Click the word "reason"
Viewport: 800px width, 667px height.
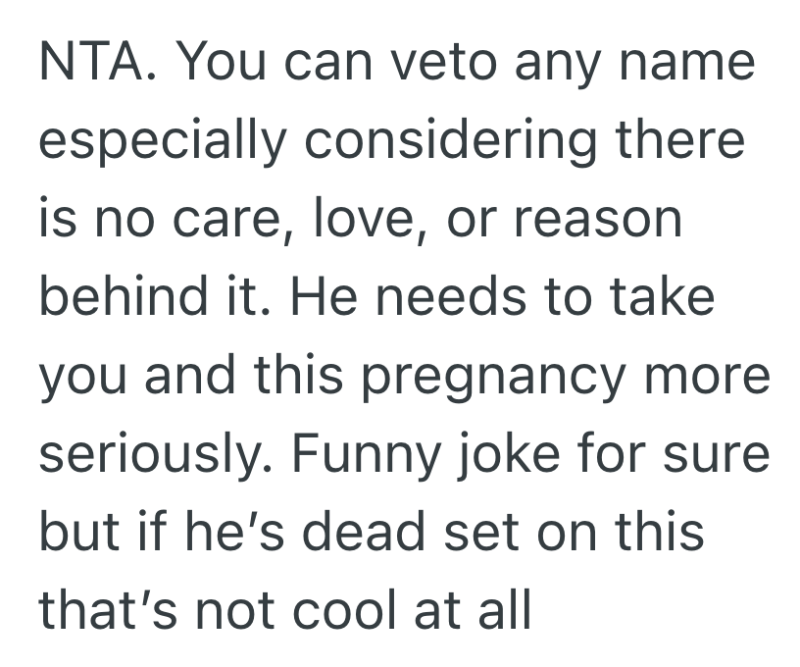(x=604, y=220)
